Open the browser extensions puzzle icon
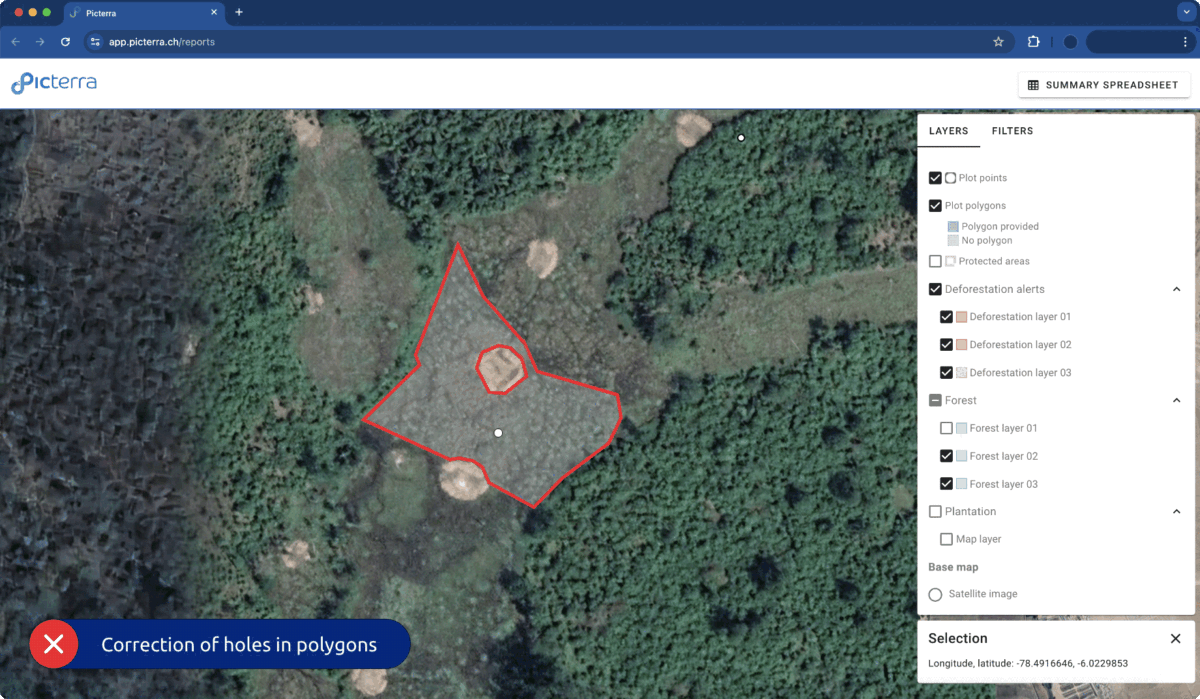The width and height of the screenshot is (1200, 699). pos(1033,42)
